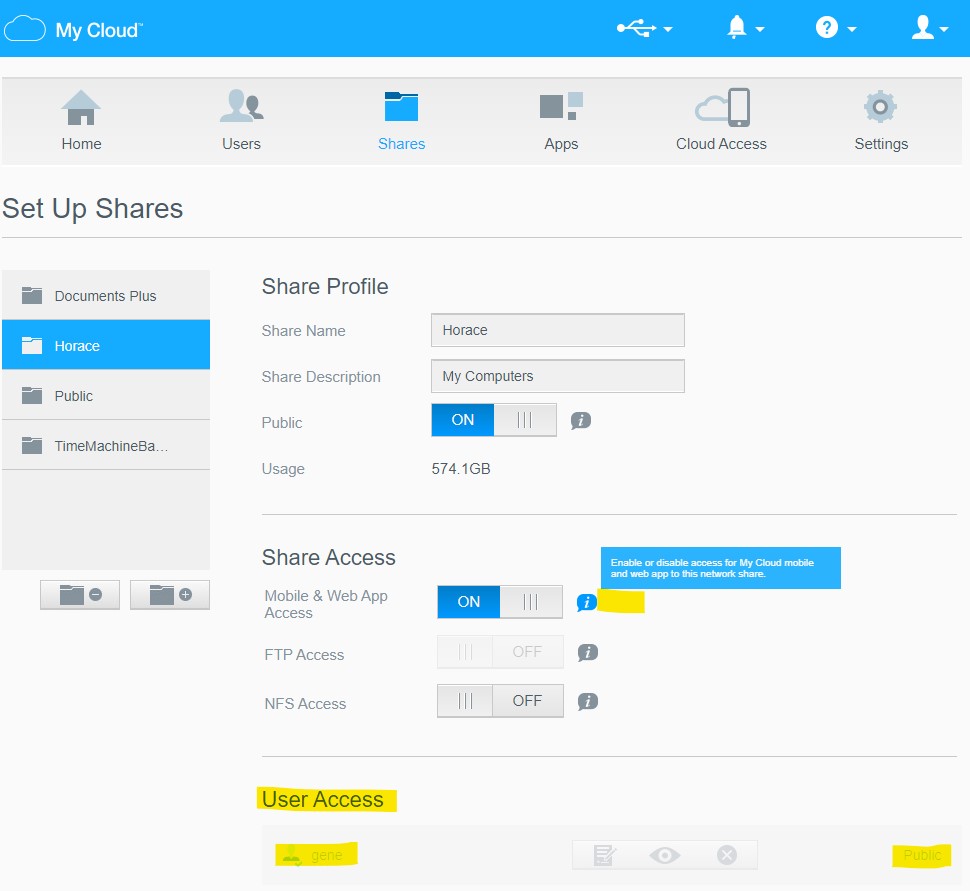Edit the Share Name field
The image size is (970, 891).
click(557, 330)
